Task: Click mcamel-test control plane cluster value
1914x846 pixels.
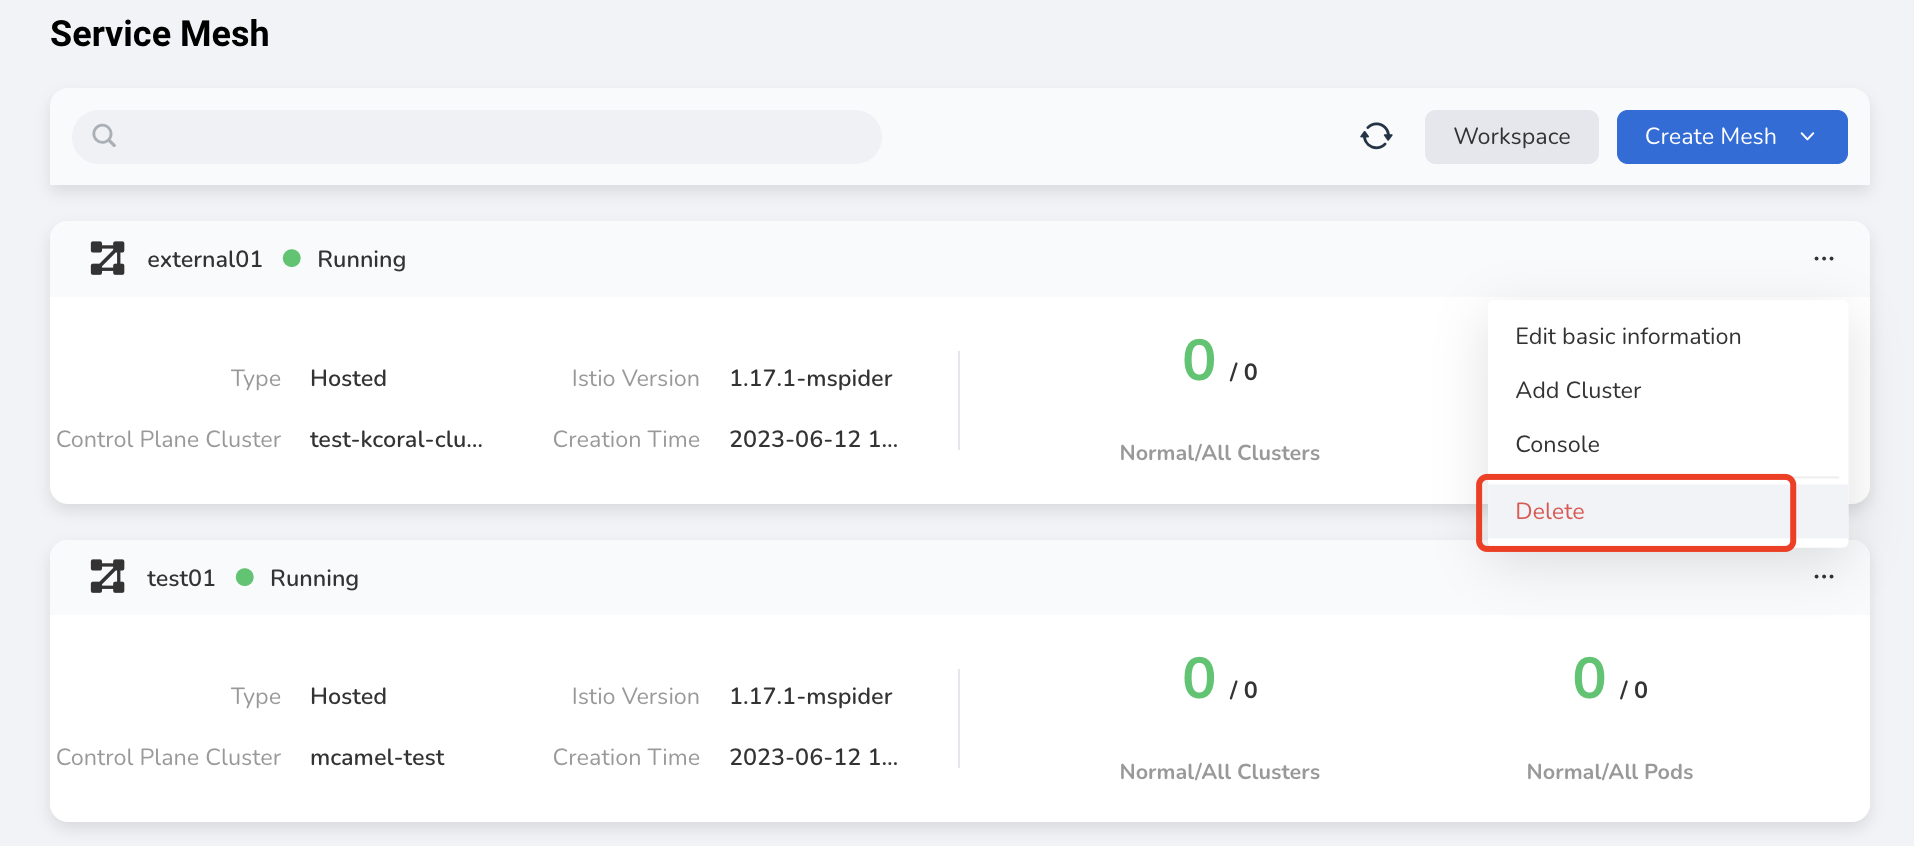Action: [377, 757]
